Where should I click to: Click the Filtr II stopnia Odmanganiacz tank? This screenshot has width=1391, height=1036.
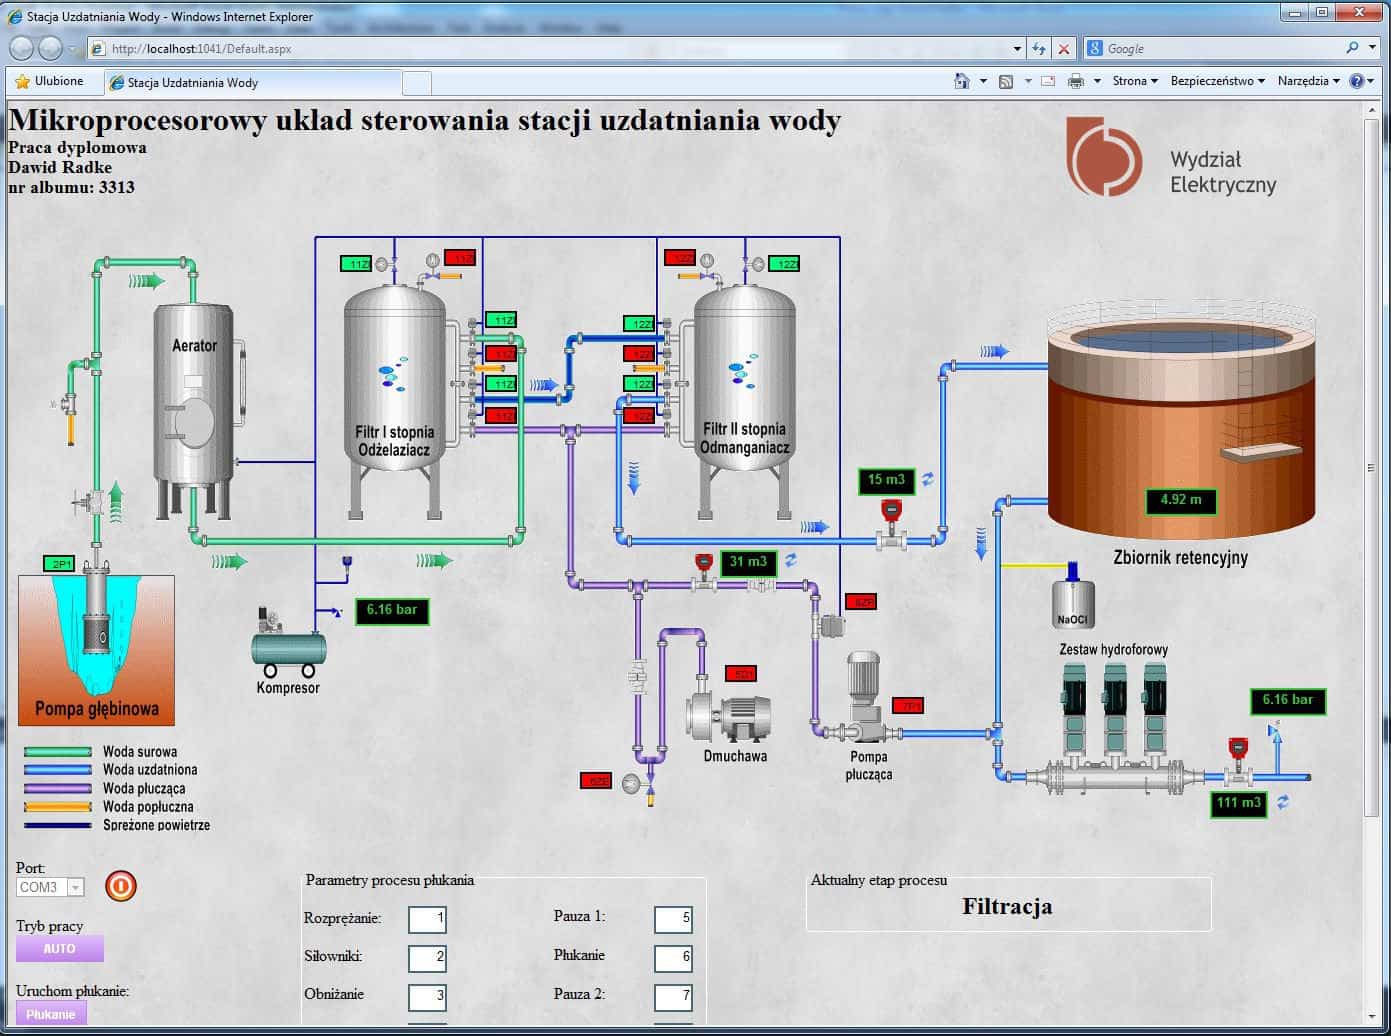pos(744,400)
